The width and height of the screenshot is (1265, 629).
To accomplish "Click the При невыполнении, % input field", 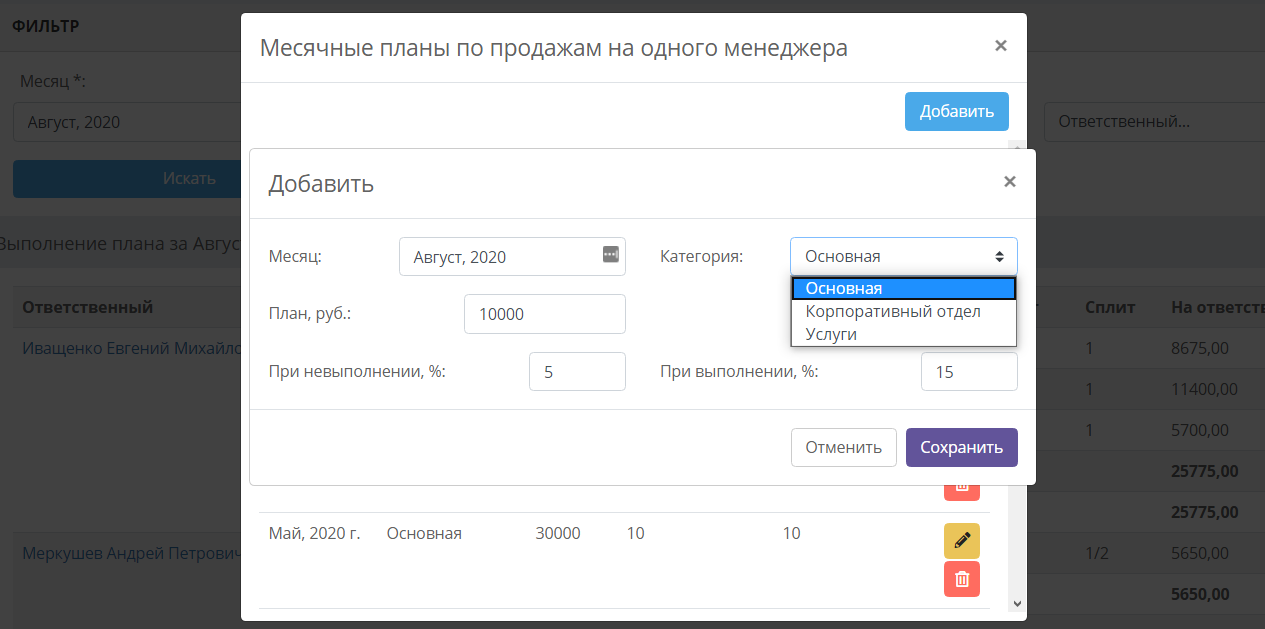I will coord(577,372).
